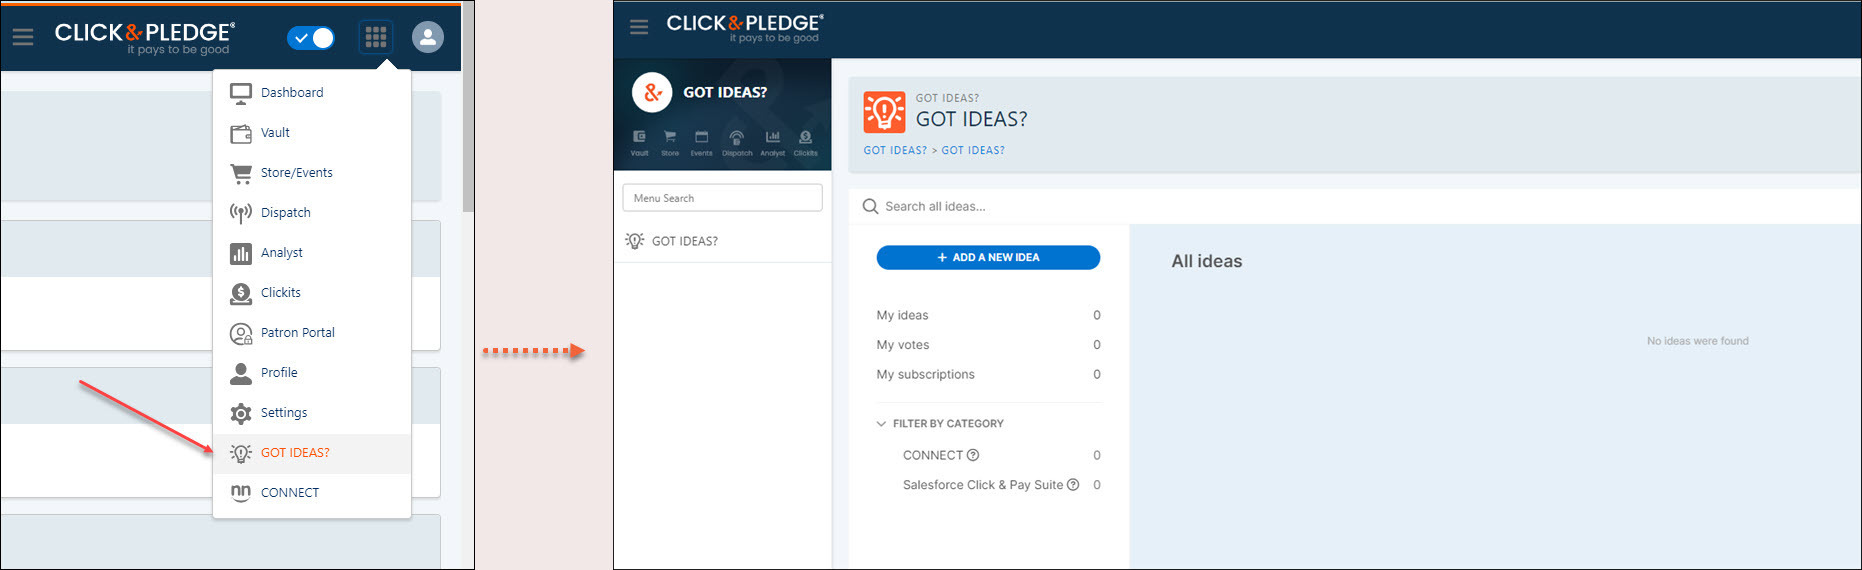Click the magnifier icon beside Search all ideas
1862x570 pixels.
point(870,206)
